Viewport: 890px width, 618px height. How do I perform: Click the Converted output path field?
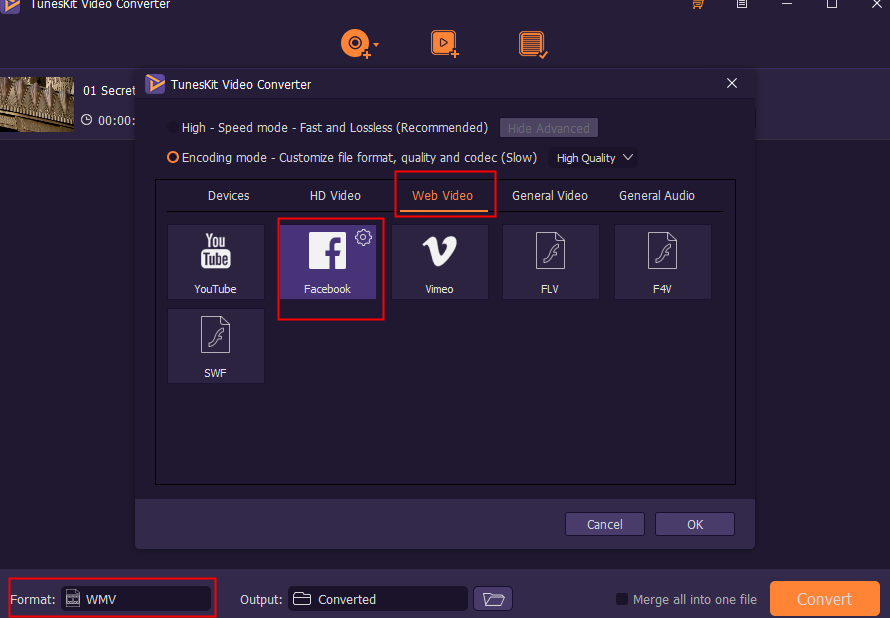377,599
